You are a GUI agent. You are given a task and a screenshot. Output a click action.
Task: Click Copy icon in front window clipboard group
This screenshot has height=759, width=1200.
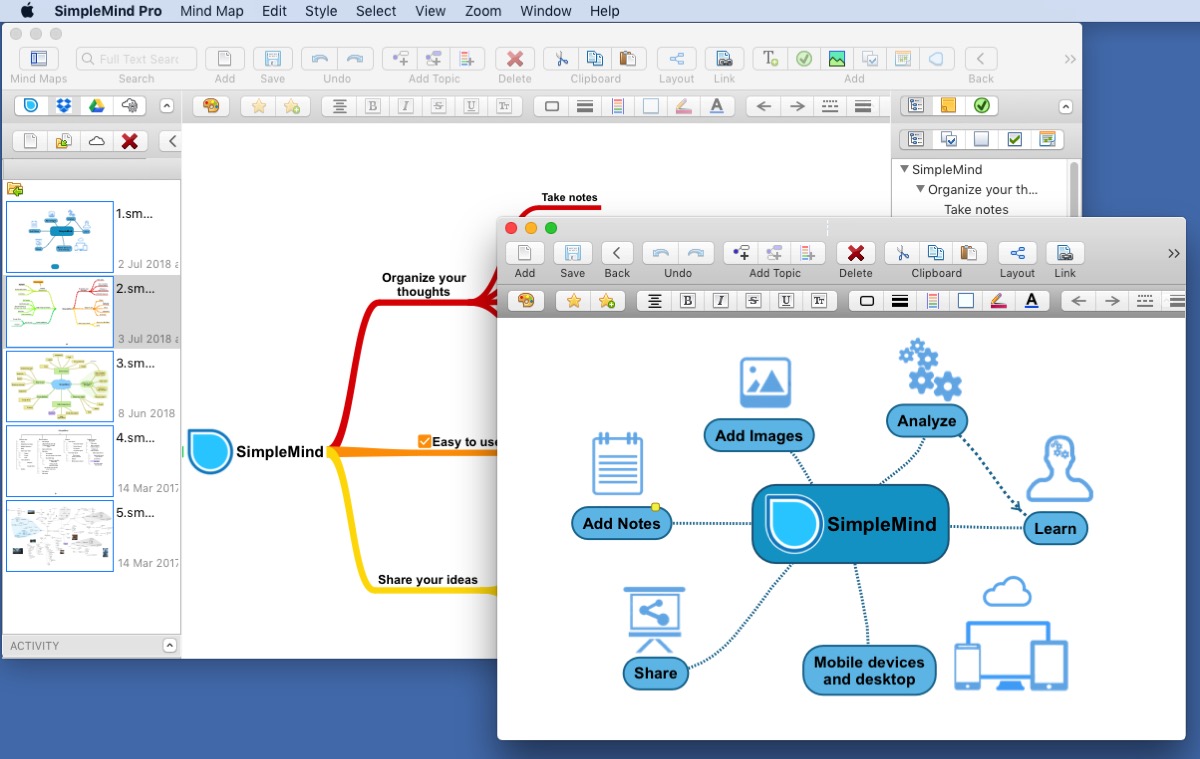(x=935, y=253)
